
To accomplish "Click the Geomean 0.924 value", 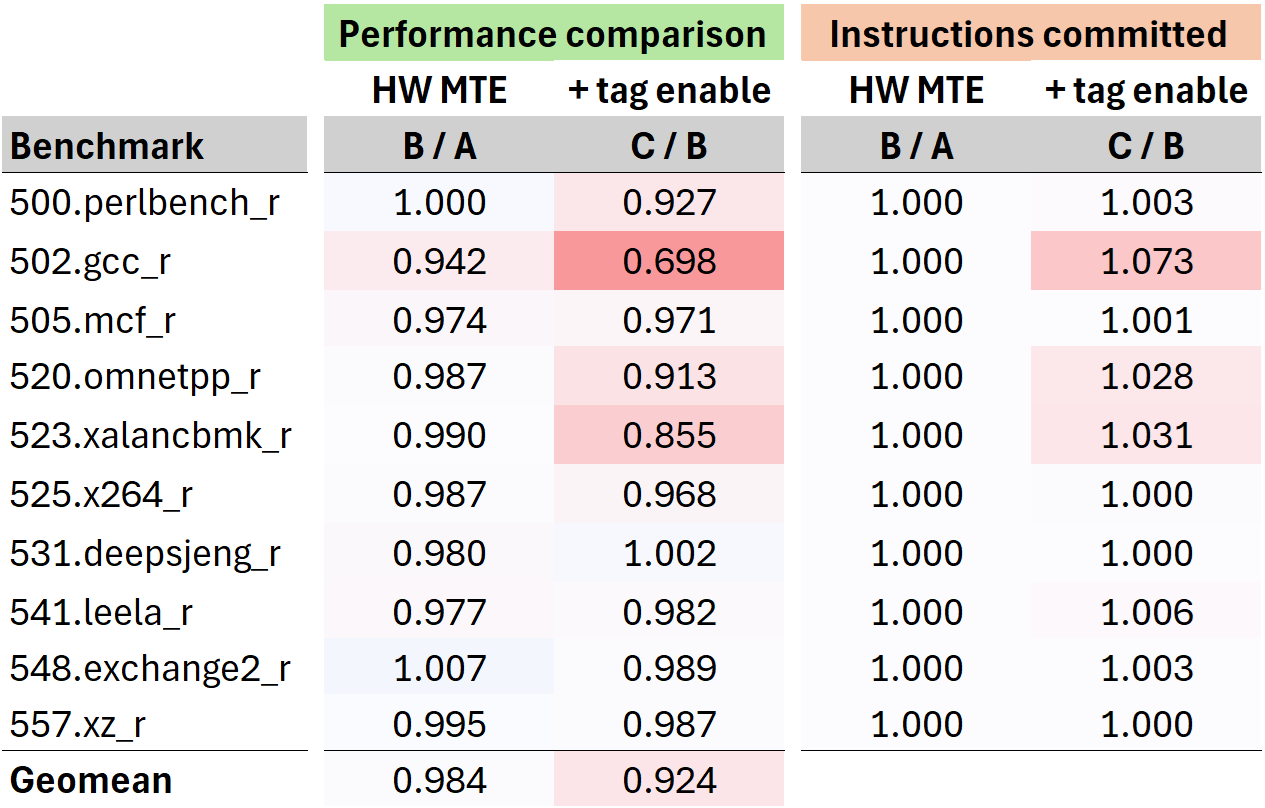I will click(x=669, y=780).
